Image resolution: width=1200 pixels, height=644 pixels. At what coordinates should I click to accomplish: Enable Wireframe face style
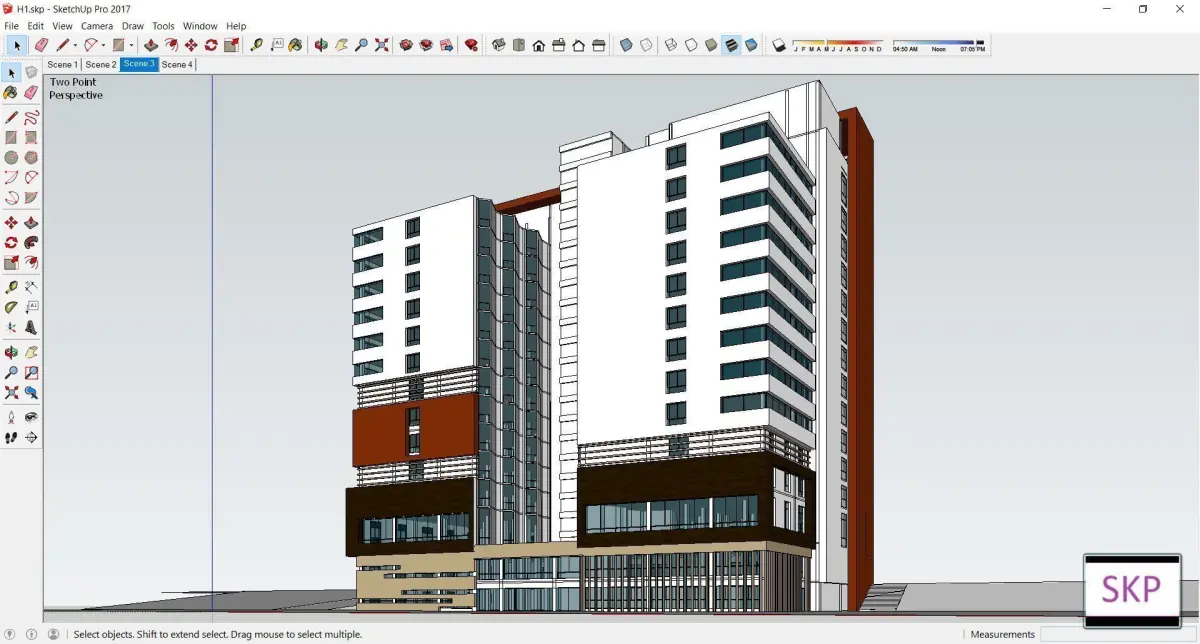(671, 45)
